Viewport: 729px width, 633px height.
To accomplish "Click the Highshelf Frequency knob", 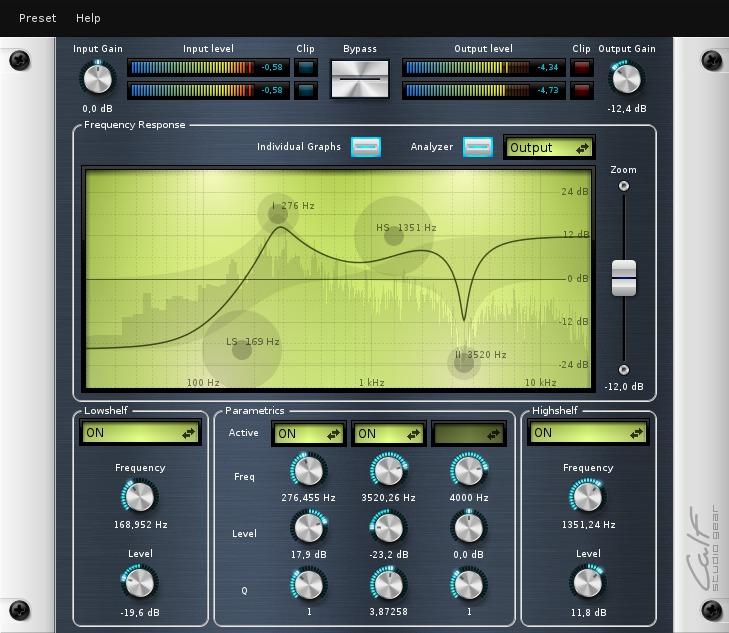I will click(588, 496).
